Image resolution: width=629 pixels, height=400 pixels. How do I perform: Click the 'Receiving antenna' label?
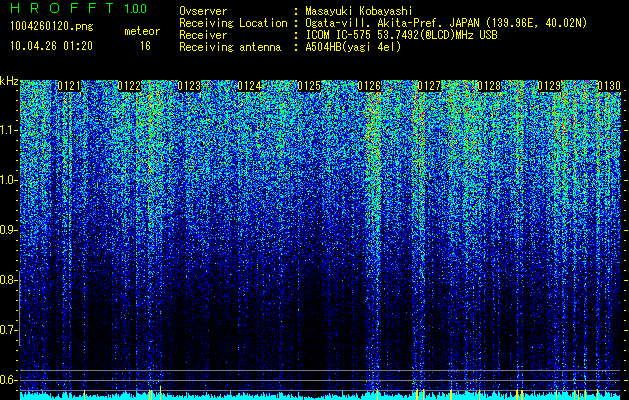point(230,47)
